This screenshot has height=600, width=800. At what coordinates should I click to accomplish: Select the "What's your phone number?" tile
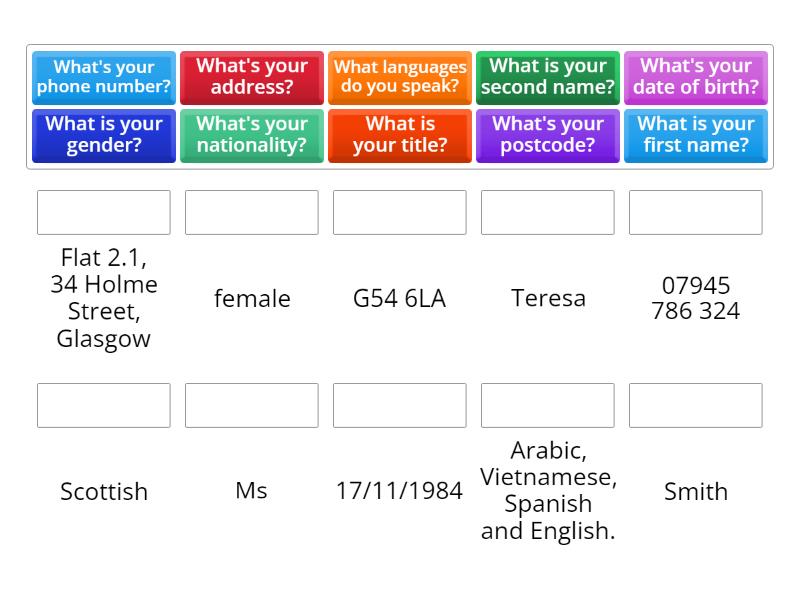tap(104, 78)
